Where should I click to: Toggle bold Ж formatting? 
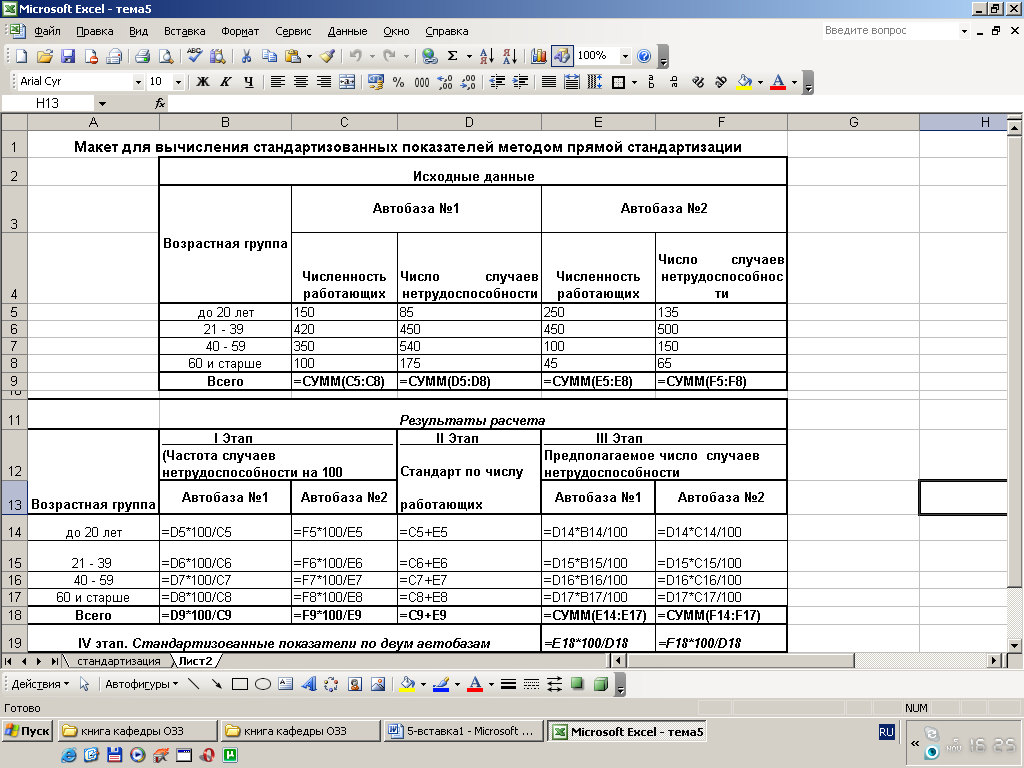pyautogui.click(x=203, y=82)
